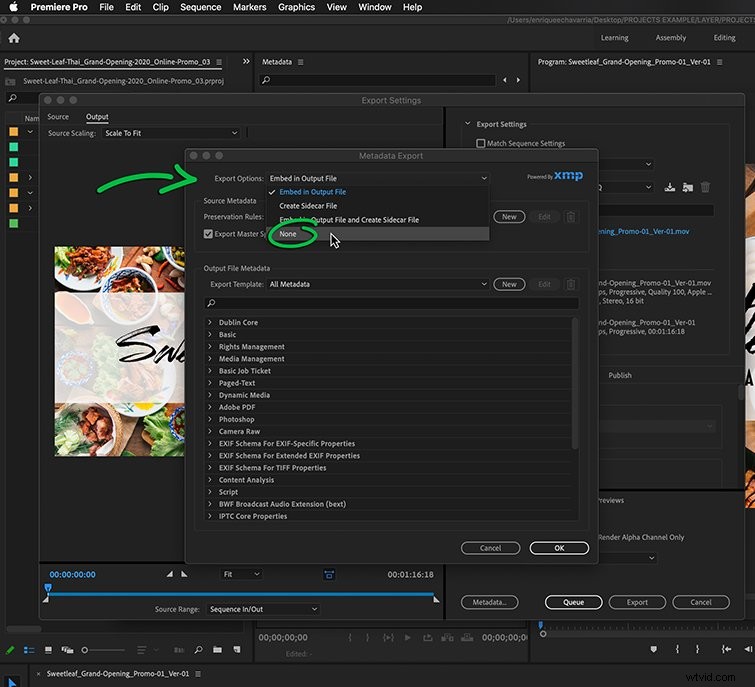This screenshot has width=755, height=687.
Task: Click the Import Presets folder icon
Action: pos(688,187)
